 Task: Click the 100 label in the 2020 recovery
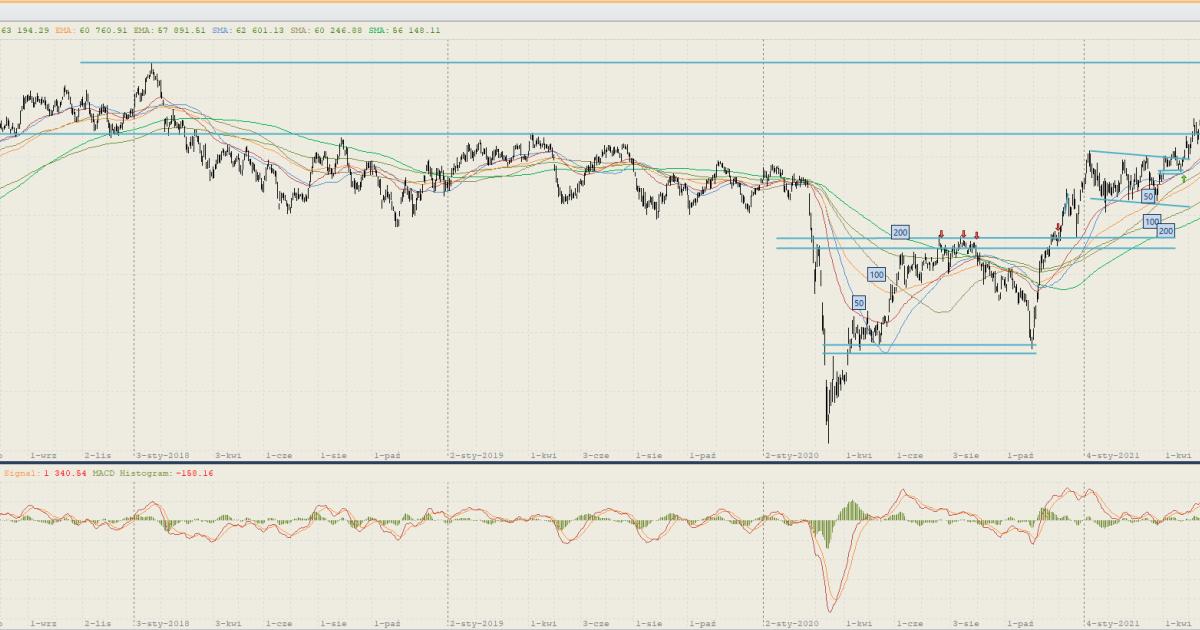click(876, 274)
